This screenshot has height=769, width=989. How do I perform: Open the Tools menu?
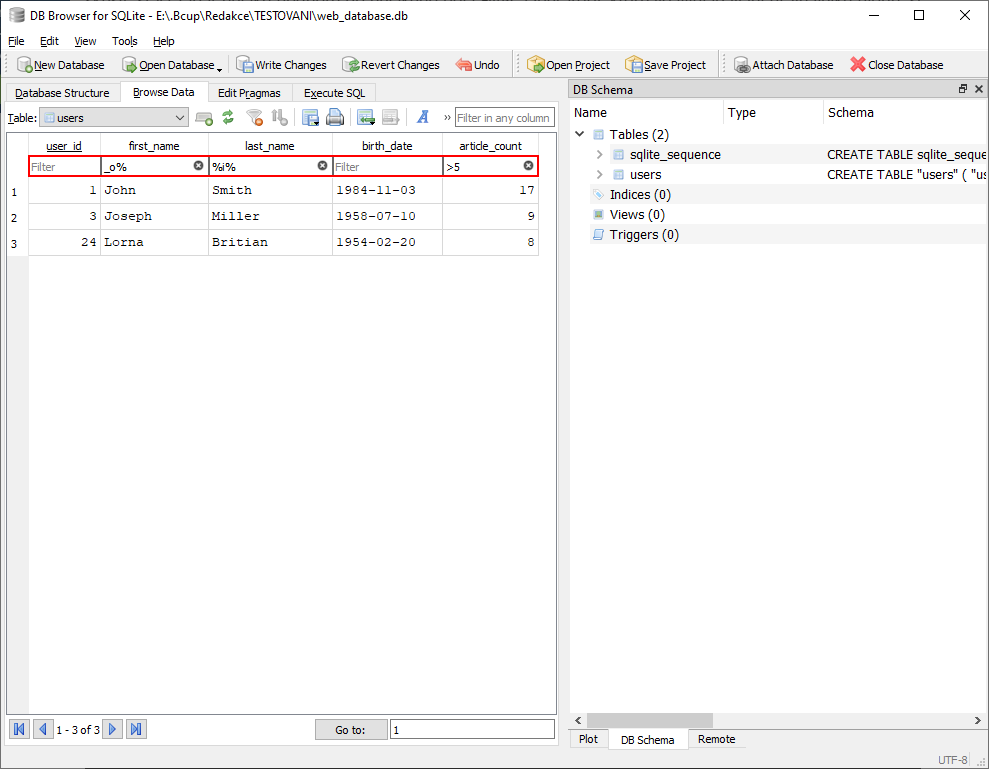pyautogui.click(x=124, y=41)
